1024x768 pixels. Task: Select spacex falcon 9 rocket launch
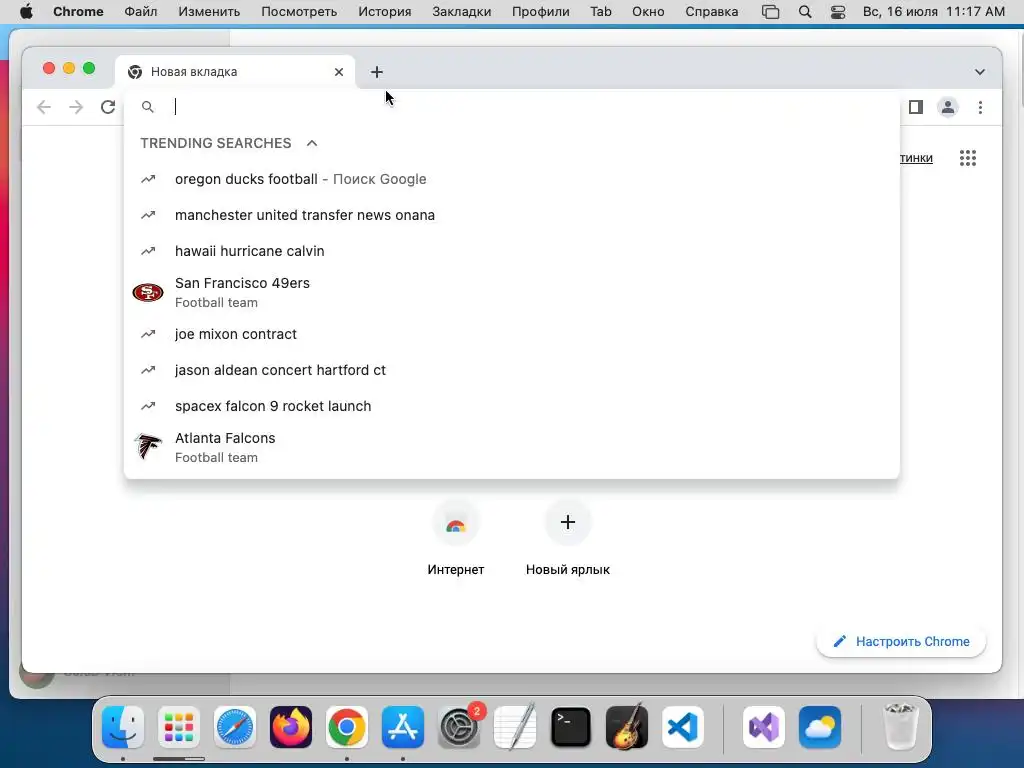point(511,406)
